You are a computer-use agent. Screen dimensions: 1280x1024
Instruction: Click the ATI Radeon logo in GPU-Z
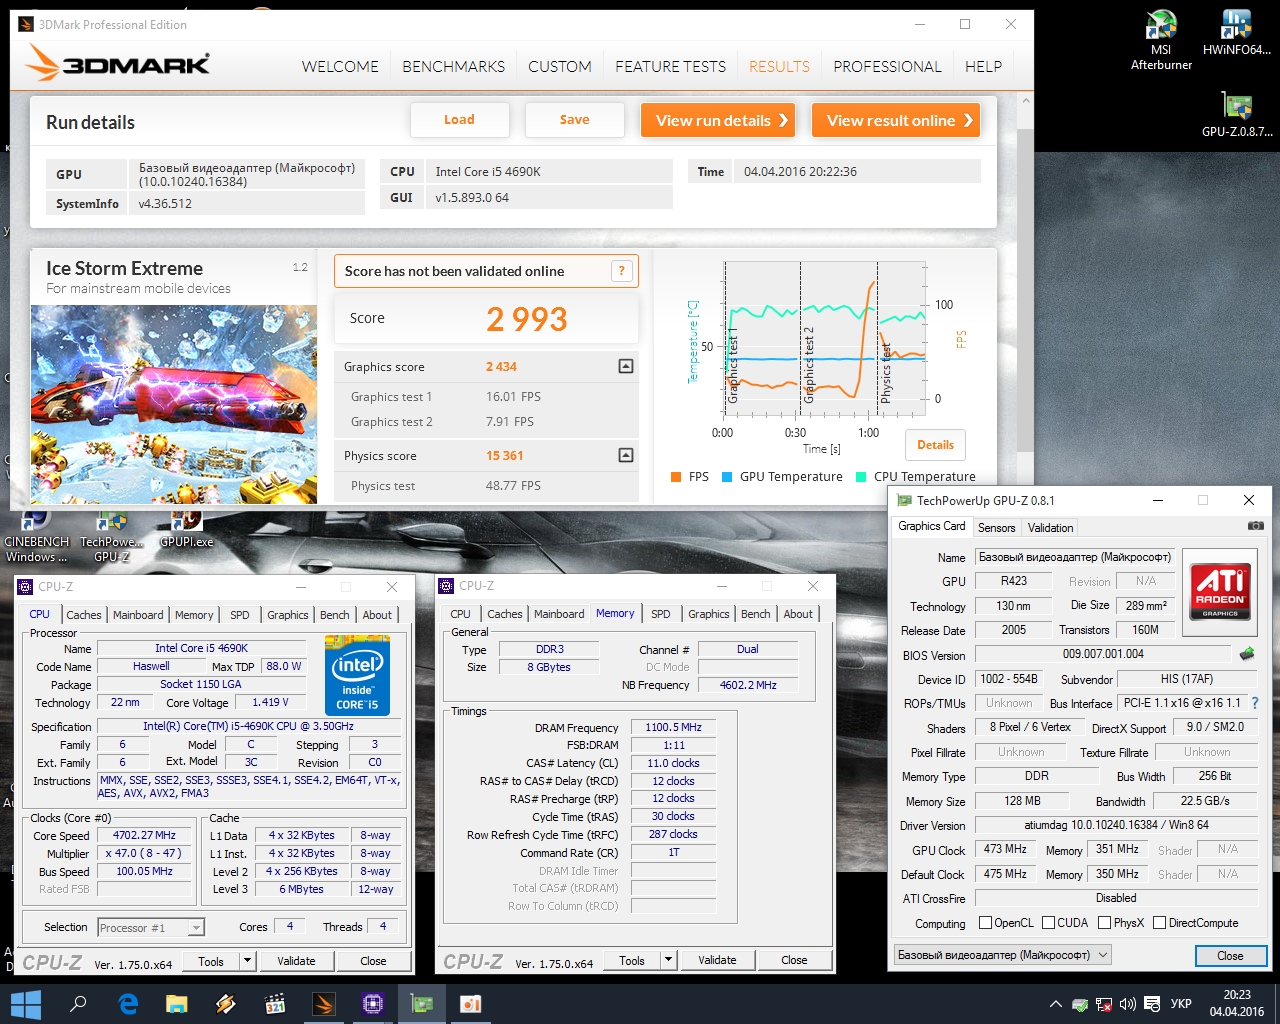coord(1220,591)
